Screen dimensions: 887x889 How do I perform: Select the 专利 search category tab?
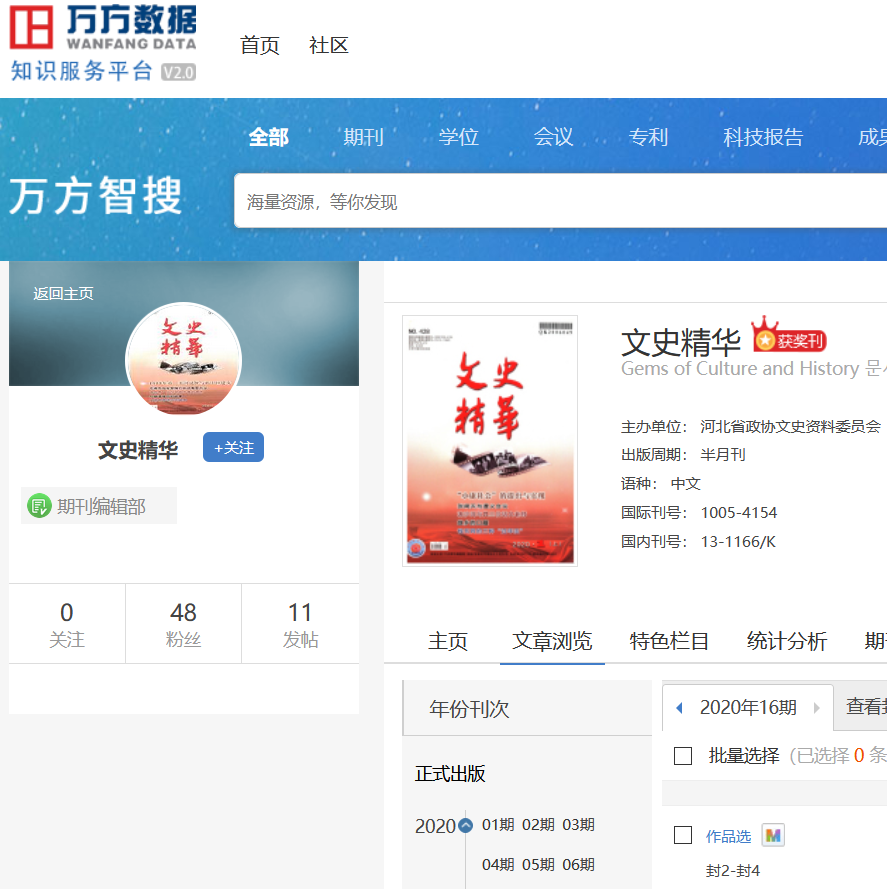click(648, 137)
